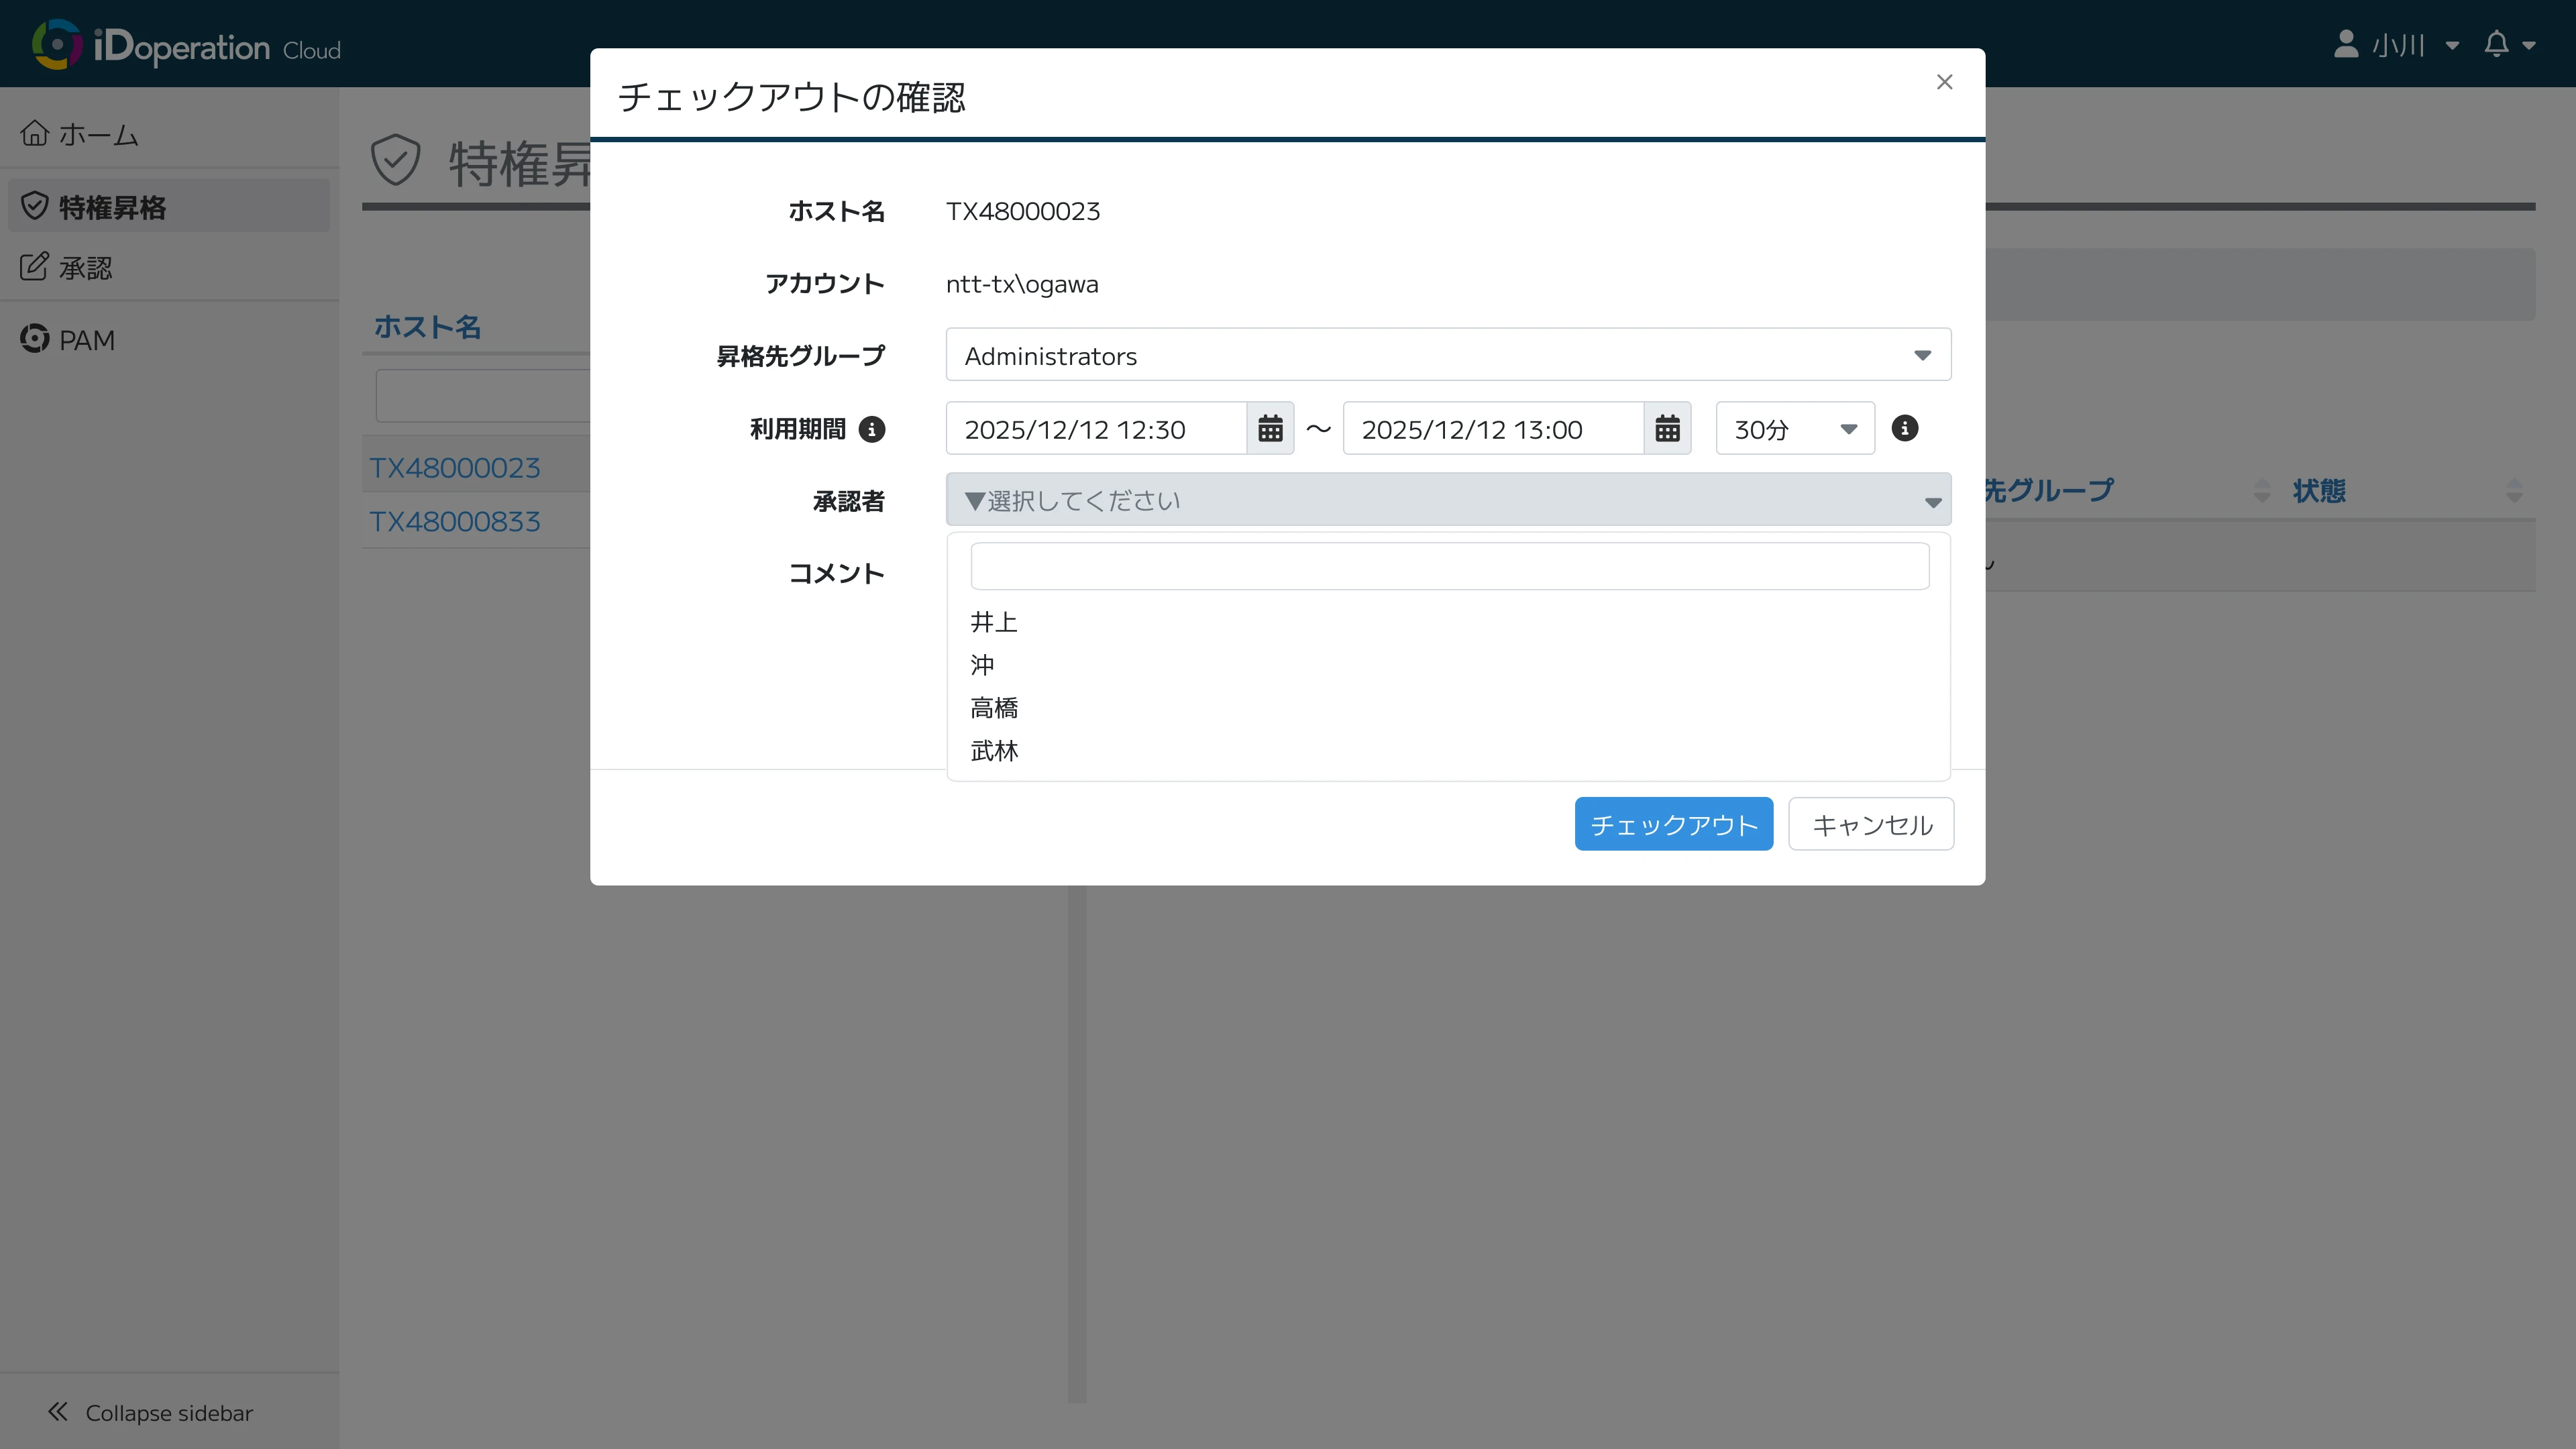Click the approver search text field
This screenshot has height=1449, width=2576.
point(1449,566)
